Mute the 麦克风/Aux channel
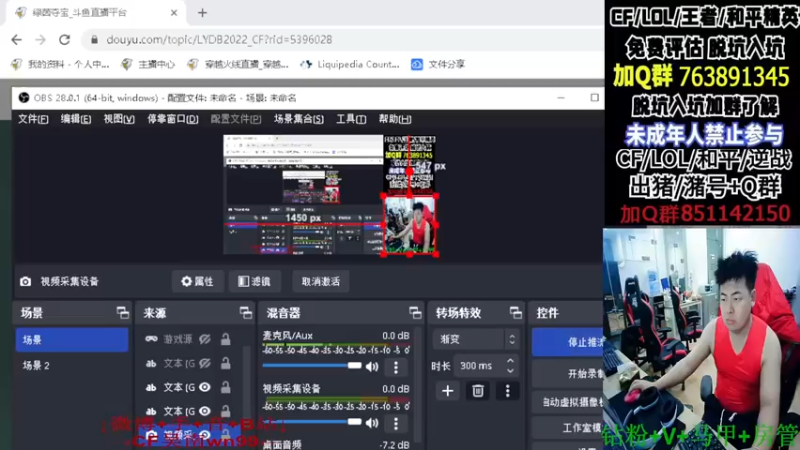The image size is (800, 450). (372, 366)
